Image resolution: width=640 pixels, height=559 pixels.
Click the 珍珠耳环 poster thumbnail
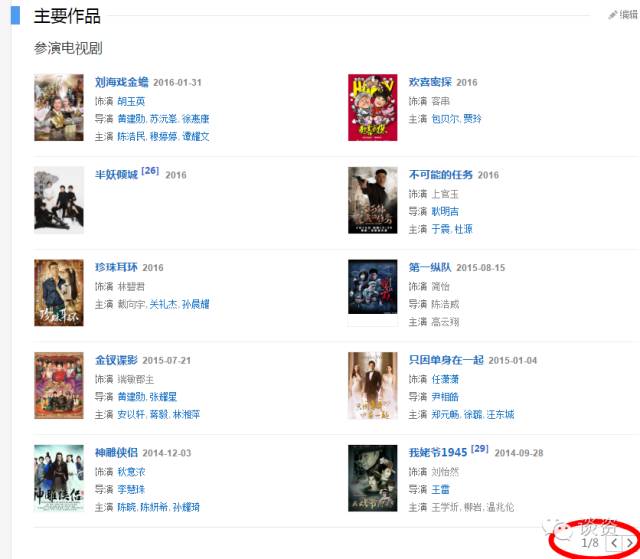click(x=59, y=293)
